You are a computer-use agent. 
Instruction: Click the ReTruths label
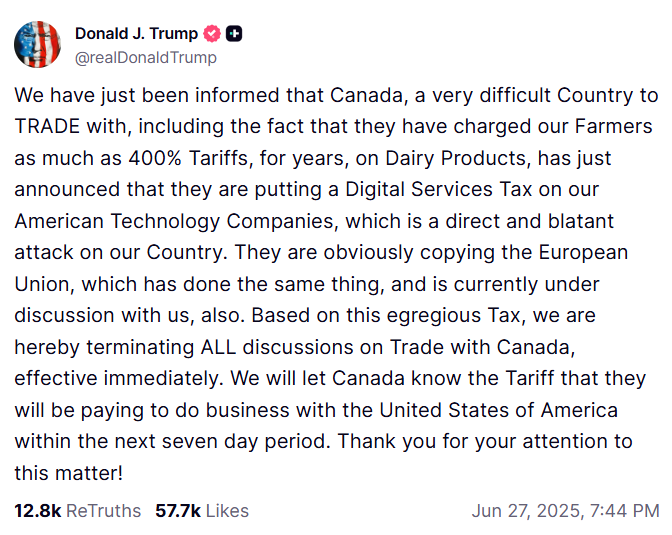tap(103, 511)
